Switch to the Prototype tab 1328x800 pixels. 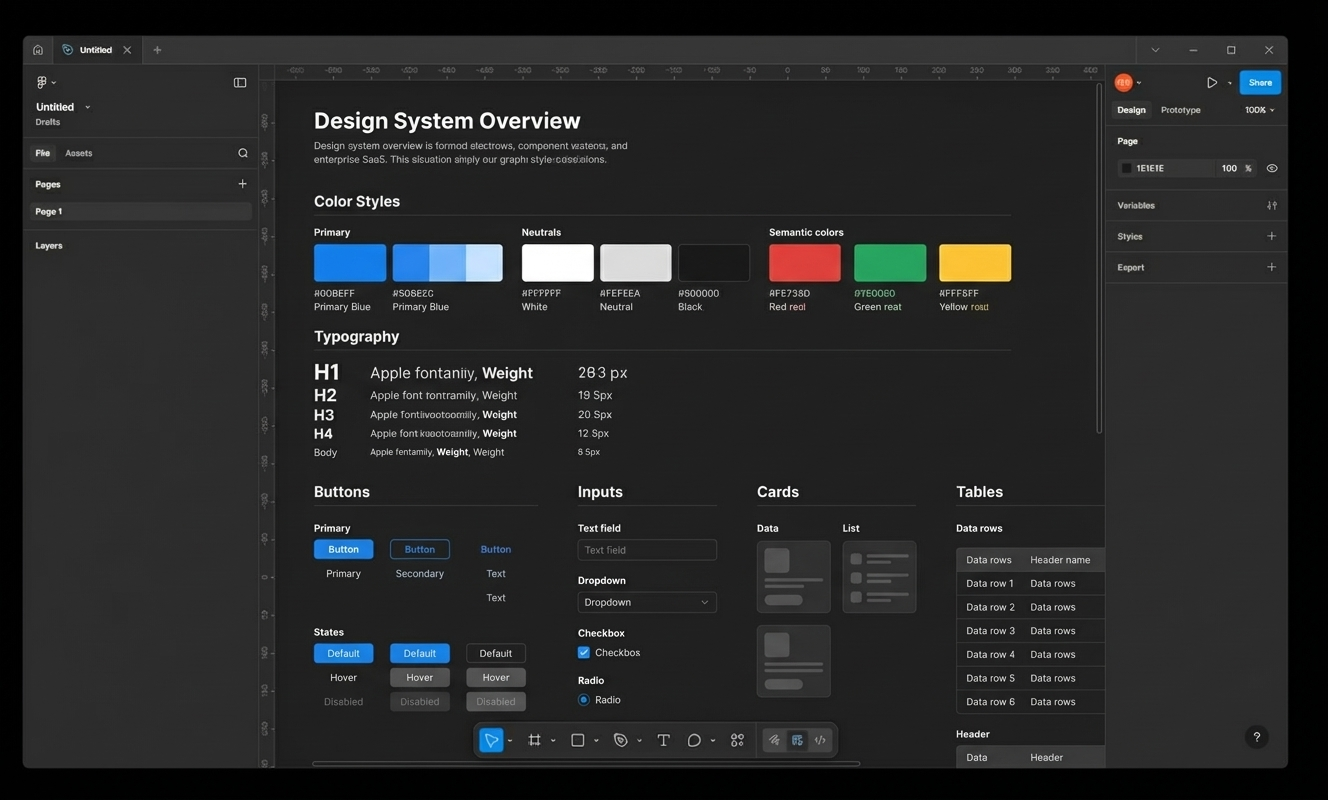click(1180, 110)
